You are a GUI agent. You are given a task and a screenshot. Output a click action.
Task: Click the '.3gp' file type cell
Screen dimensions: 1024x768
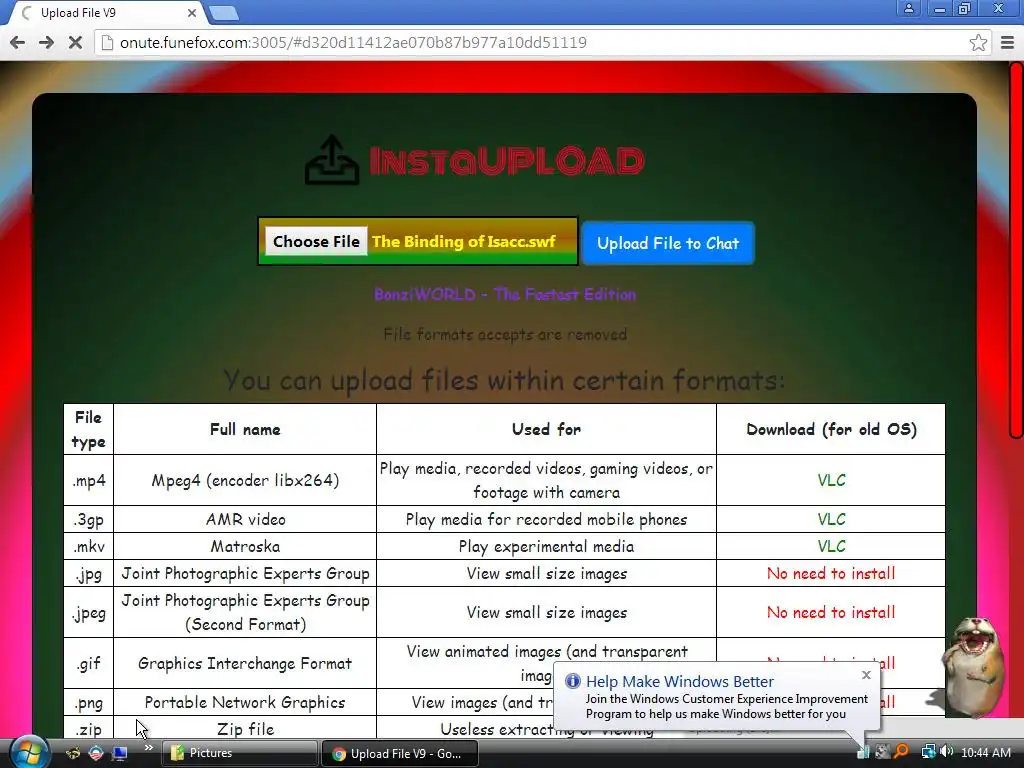(x=89, y=520)
